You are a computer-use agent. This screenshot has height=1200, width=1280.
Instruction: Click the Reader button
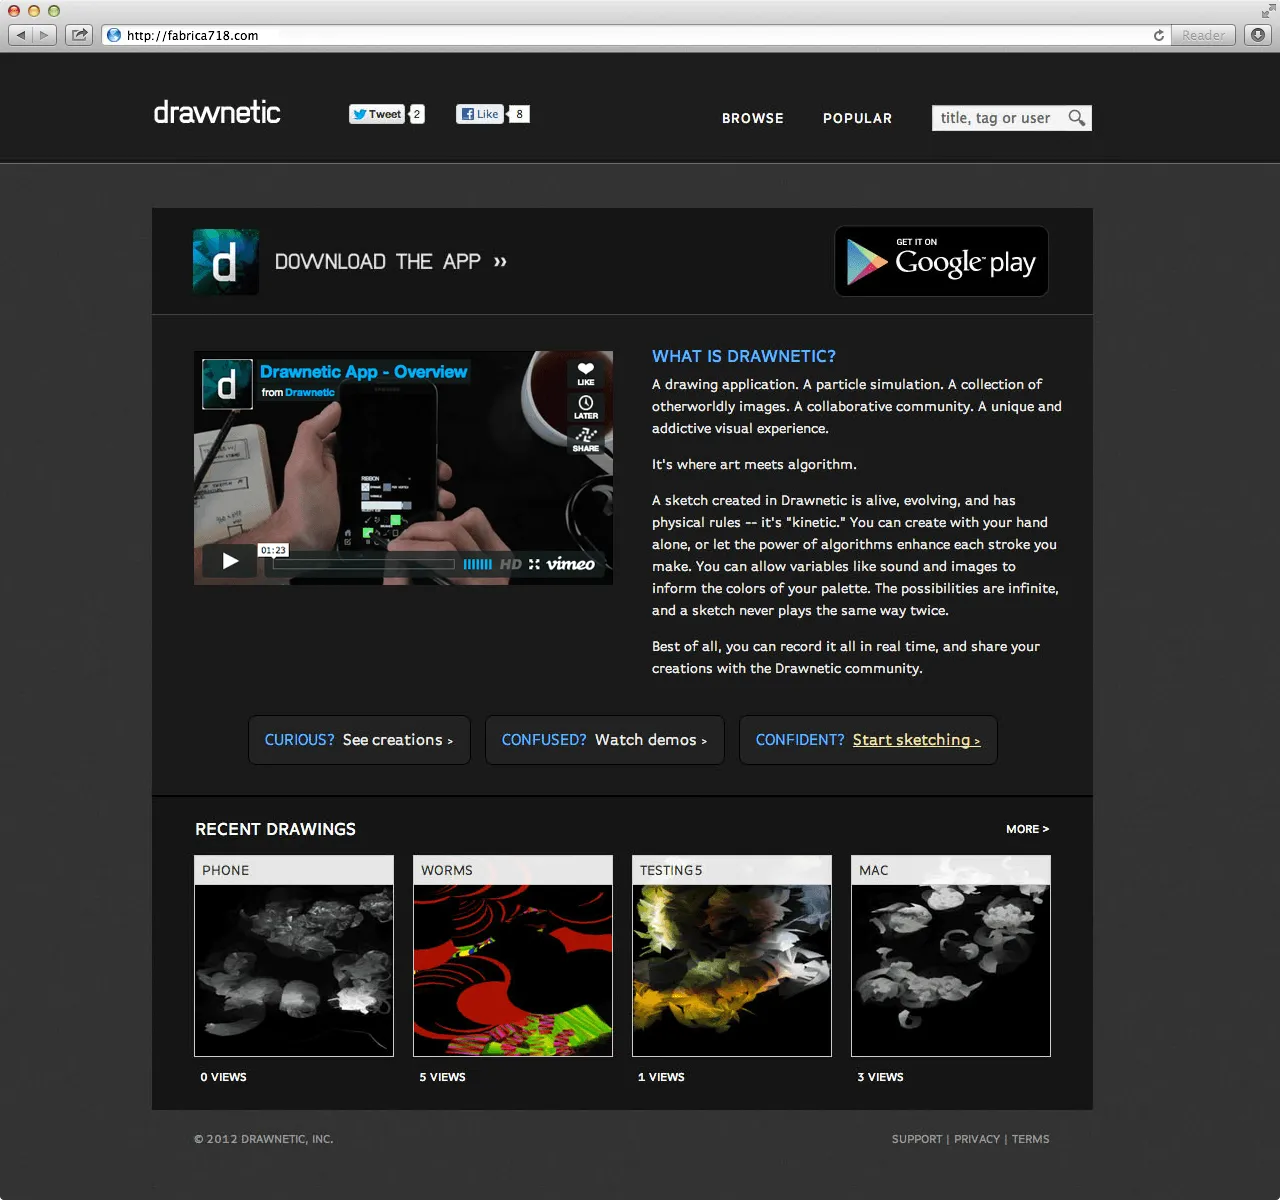click(1203, 35)
